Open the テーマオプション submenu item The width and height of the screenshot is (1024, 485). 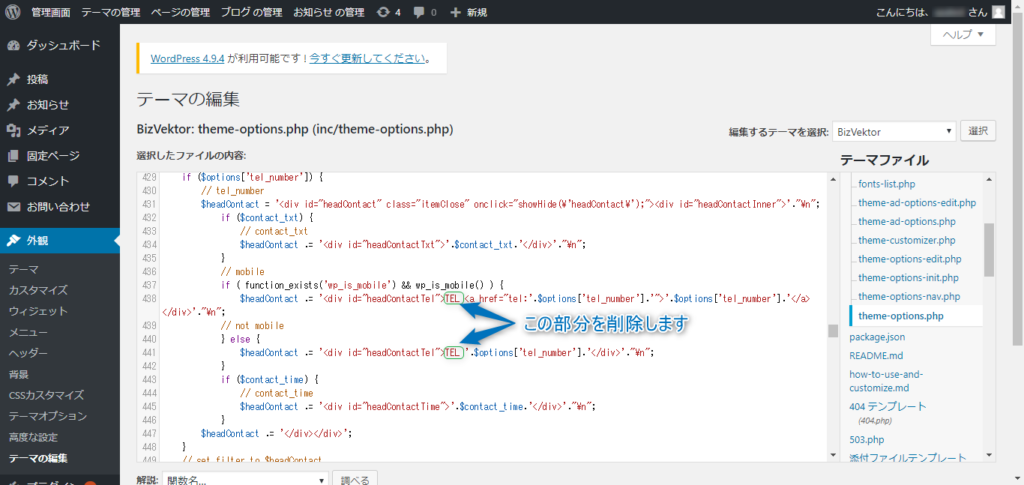tap(48, 416)
